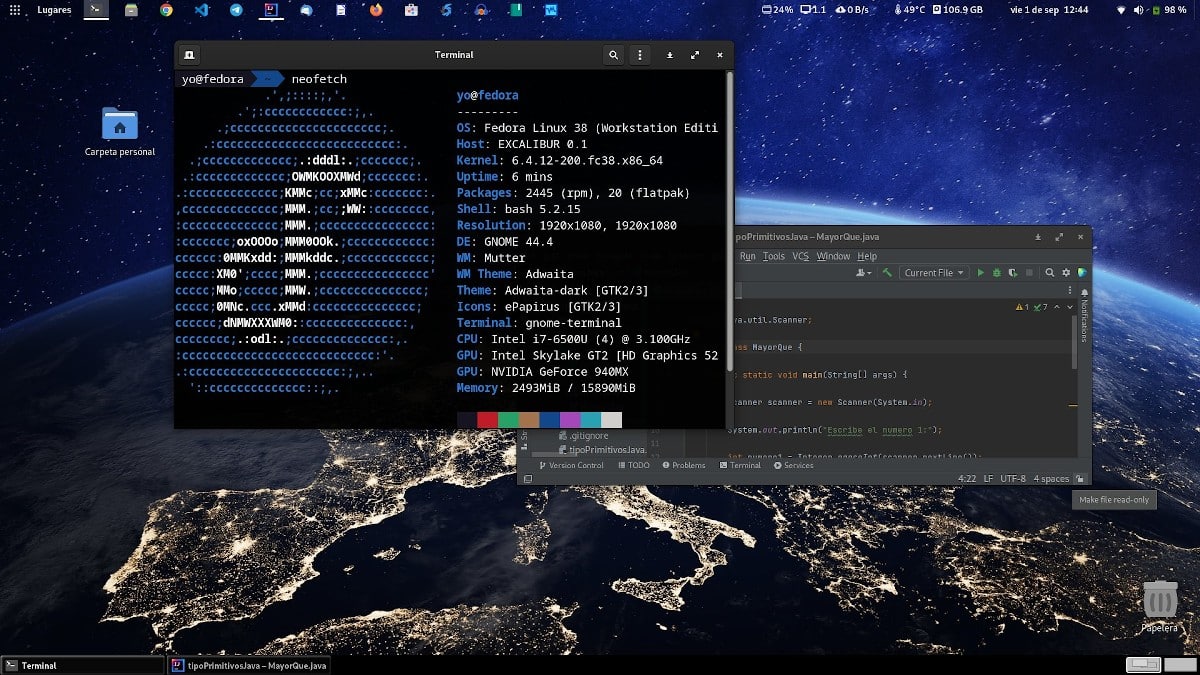Image resolution: width=1200 pixels, height=675 pixels.
Task: Click the workspace switcher at bottom right
Action: pos(1160,665)
